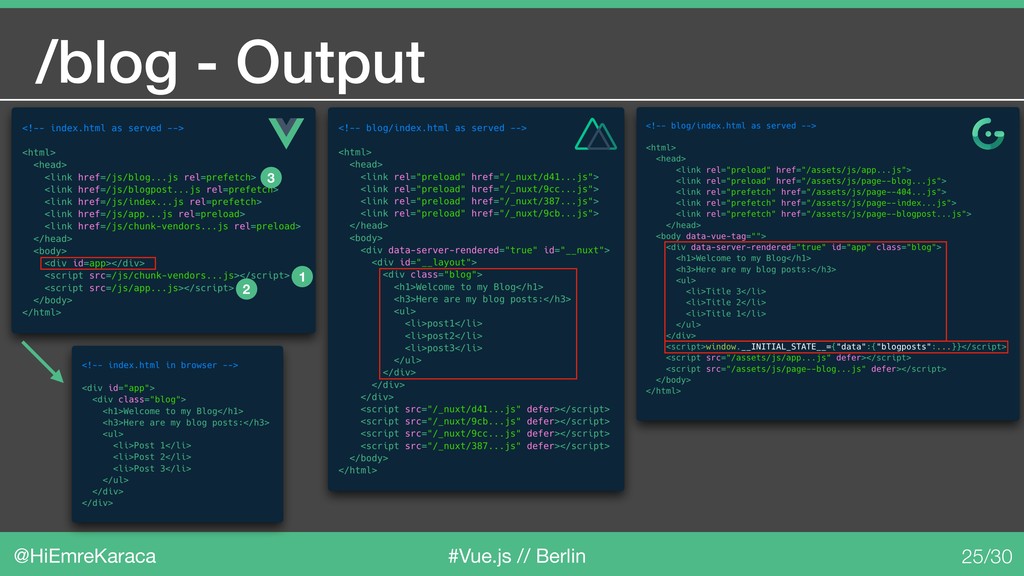The image size is (1024, 576).
Task: Click the Nuxt preload link "/_nuxt/d41...js"
Action: (479, 177)
